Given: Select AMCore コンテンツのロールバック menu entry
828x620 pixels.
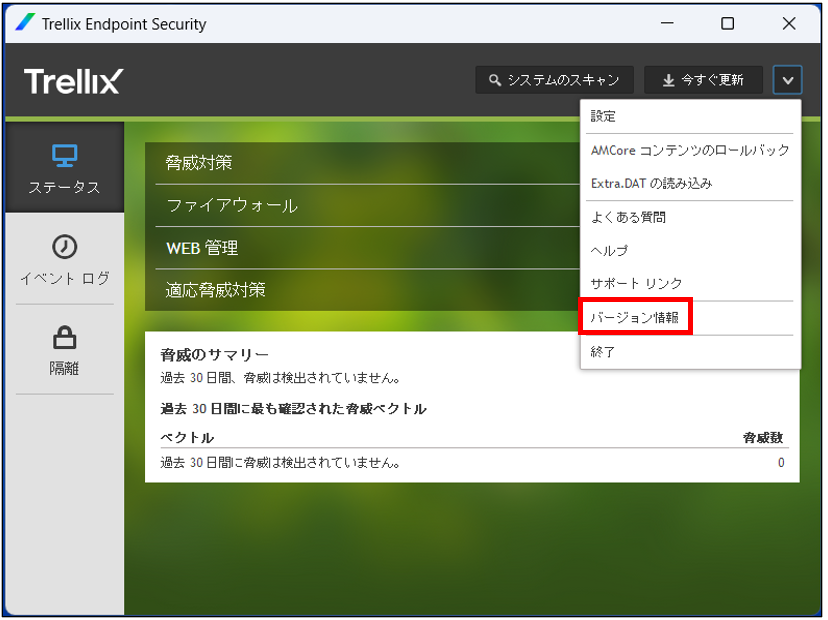Looking at the screenshot, I should [690, 151].
